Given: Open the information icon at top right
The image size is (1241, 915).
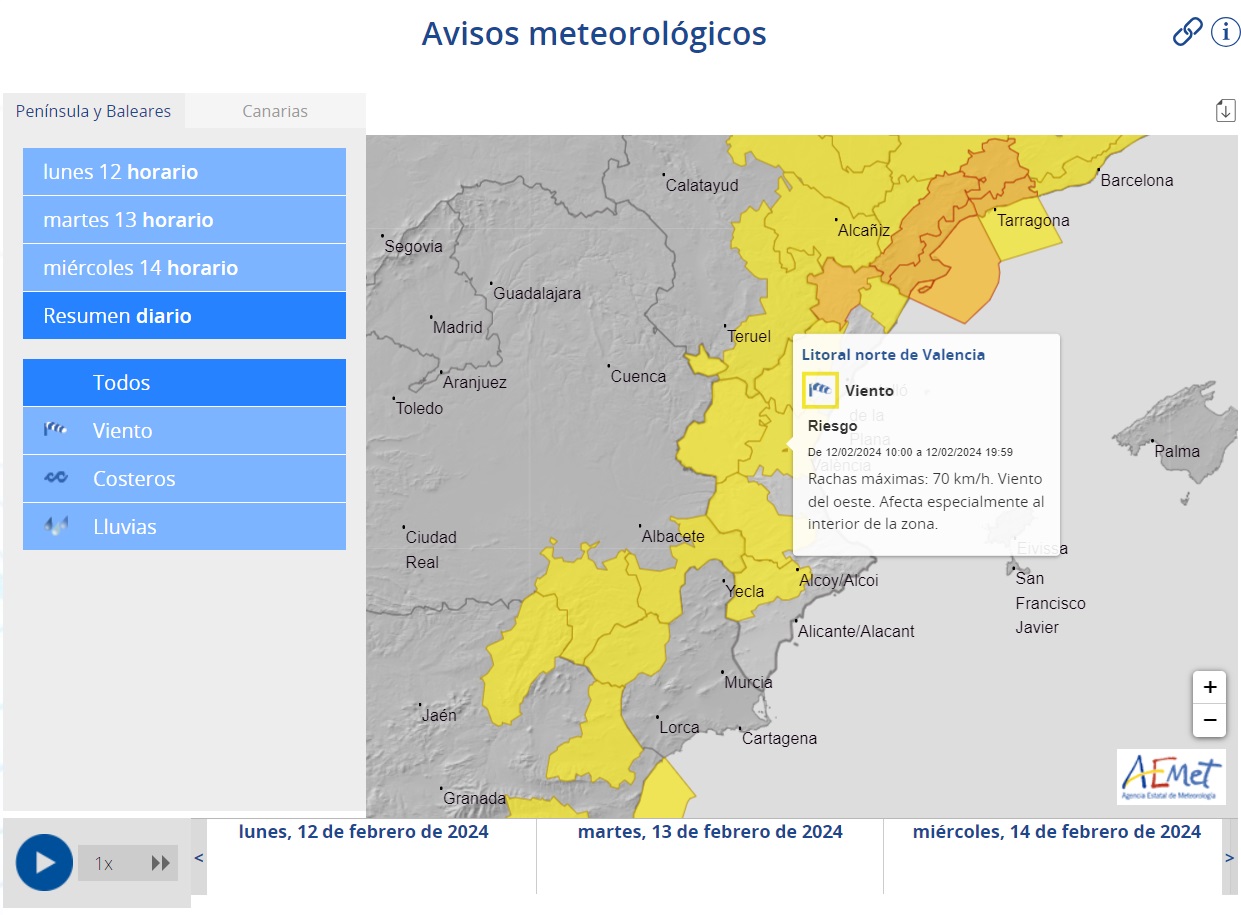Looking at the screenshot, I should 1225,32.
